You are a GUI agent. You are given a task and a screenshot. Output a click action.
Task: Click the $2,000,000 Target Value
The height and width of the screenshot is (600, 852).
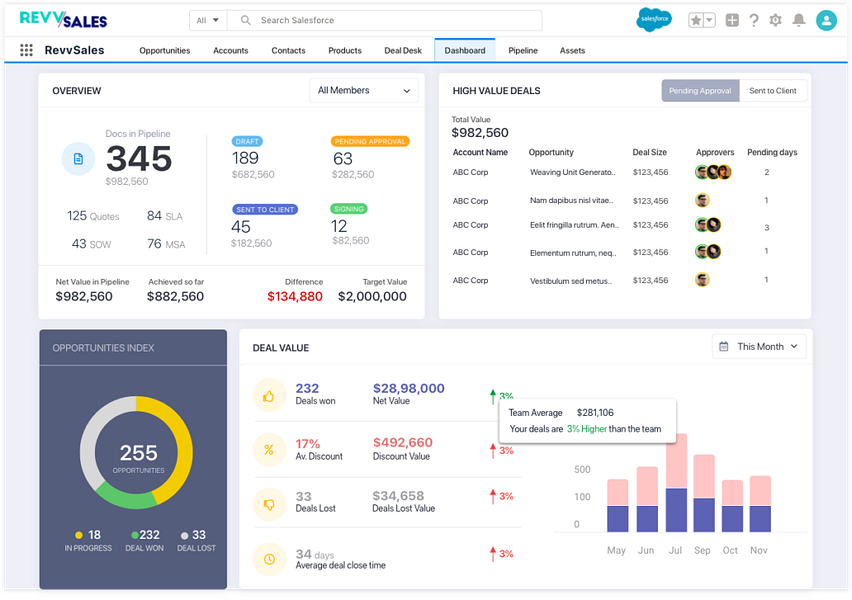(372, 296)
